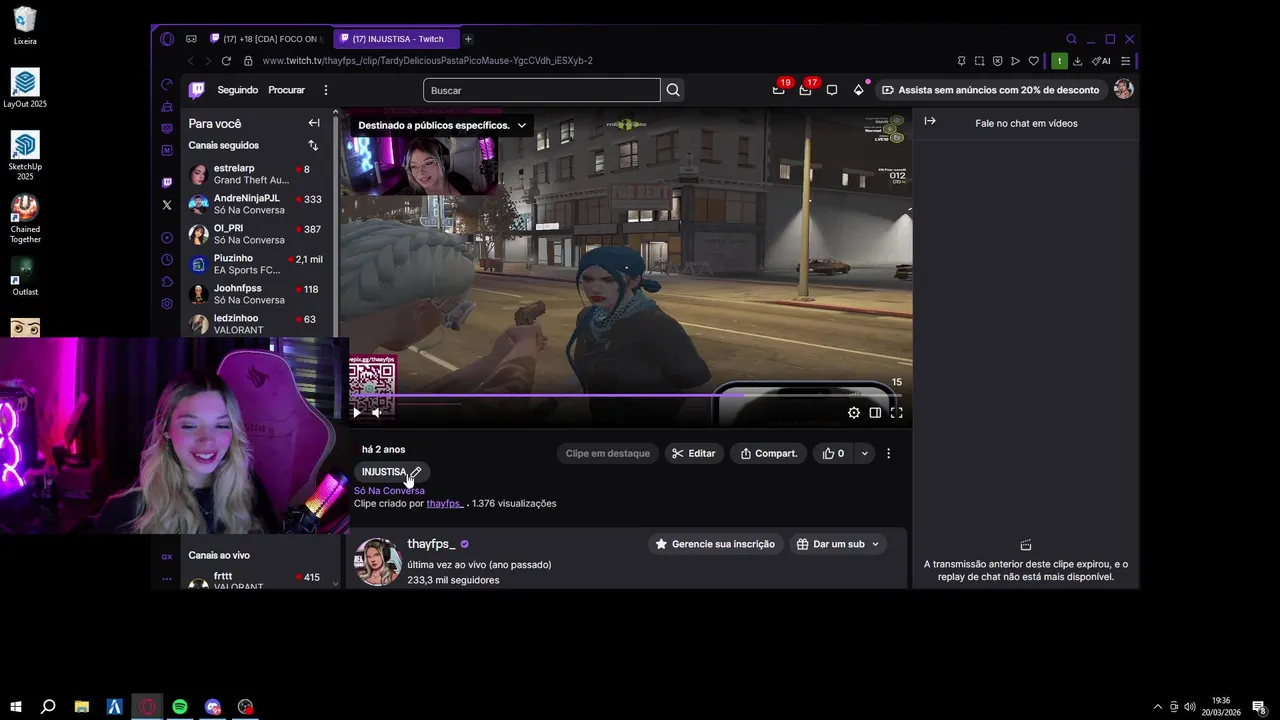Screen dimensions: 1280x720
Task: Open Spotify from the taskbar
Action: 180,707
